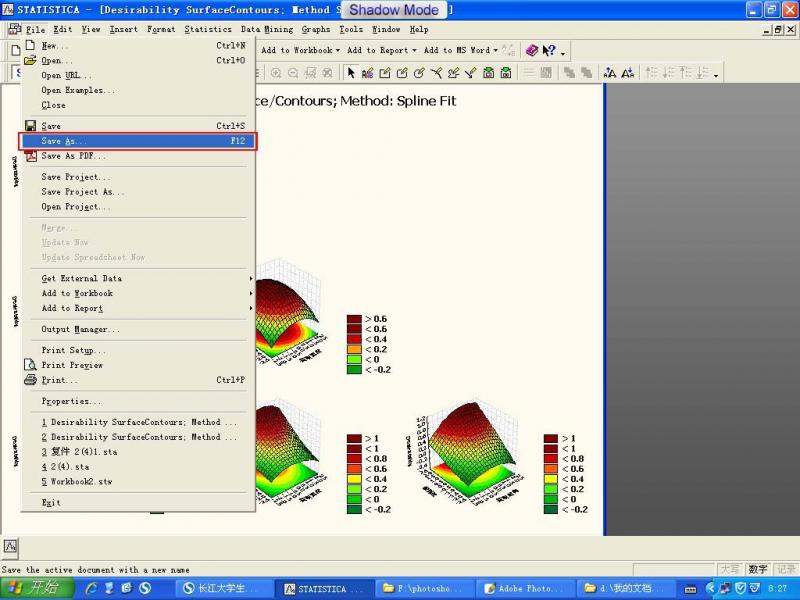Screen dimensions: 800x600
Task: Choose Save Project... menu entry
Action: click(138, 177)
